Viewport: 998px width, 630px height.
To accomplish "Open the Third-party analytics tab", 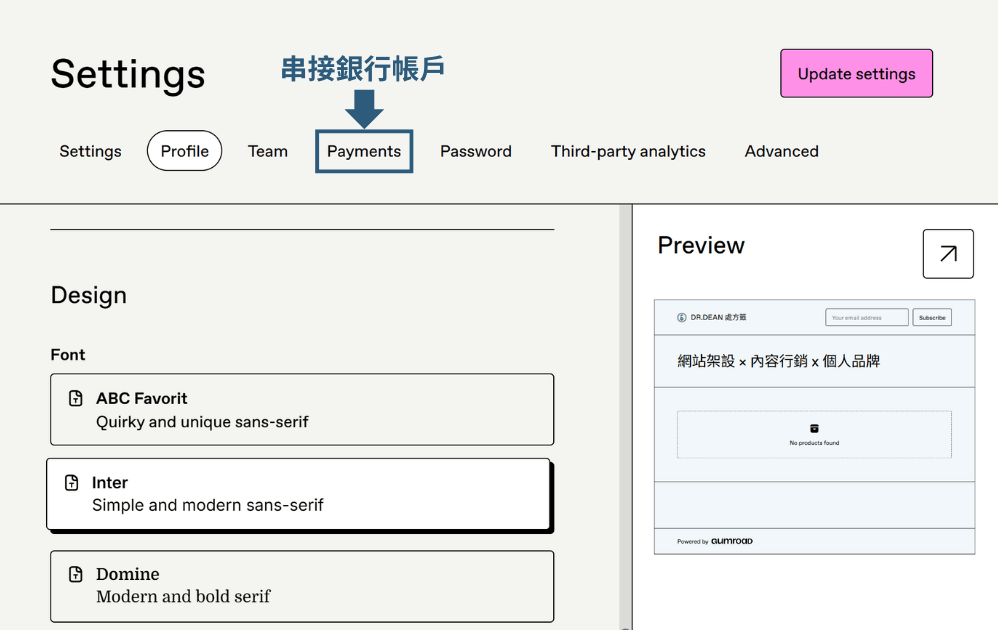I will click(628, 151).
